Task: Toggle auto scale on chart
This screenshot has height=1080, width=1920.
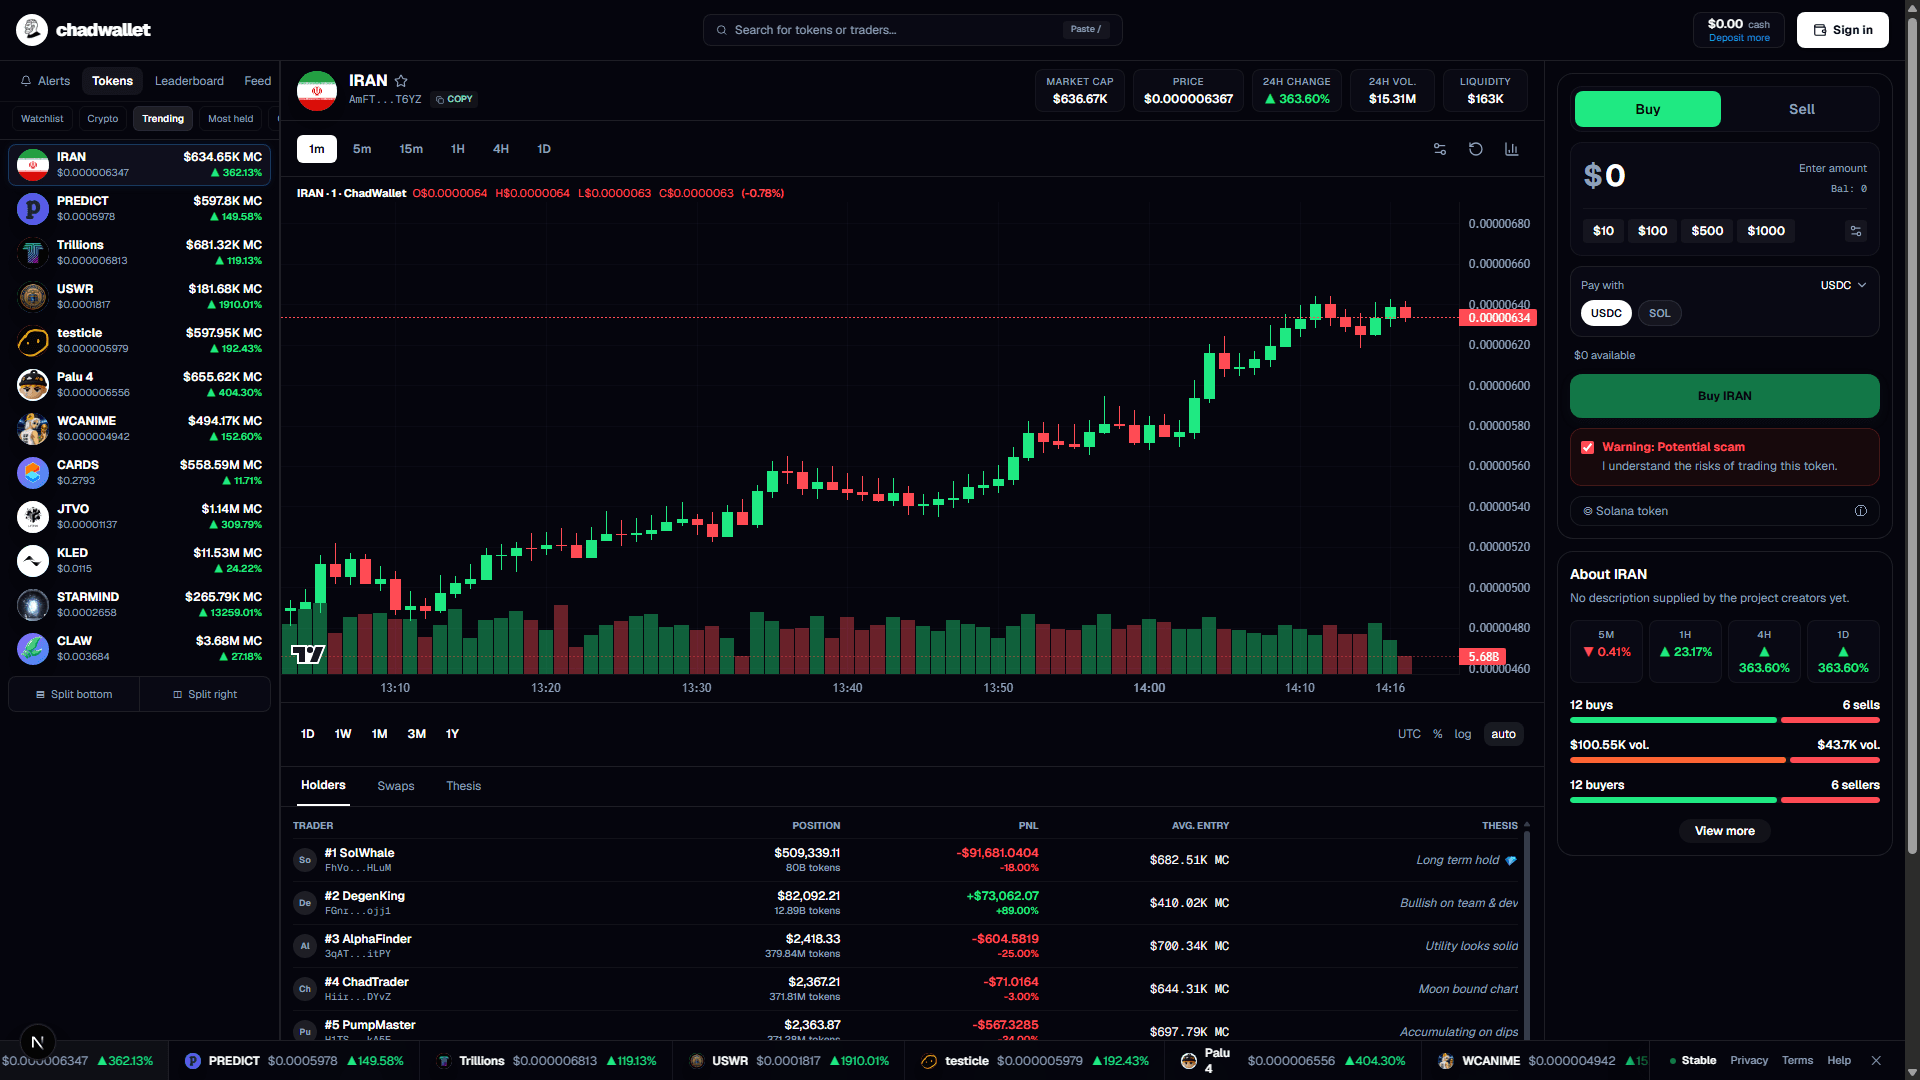Action: pos(1503,734)
